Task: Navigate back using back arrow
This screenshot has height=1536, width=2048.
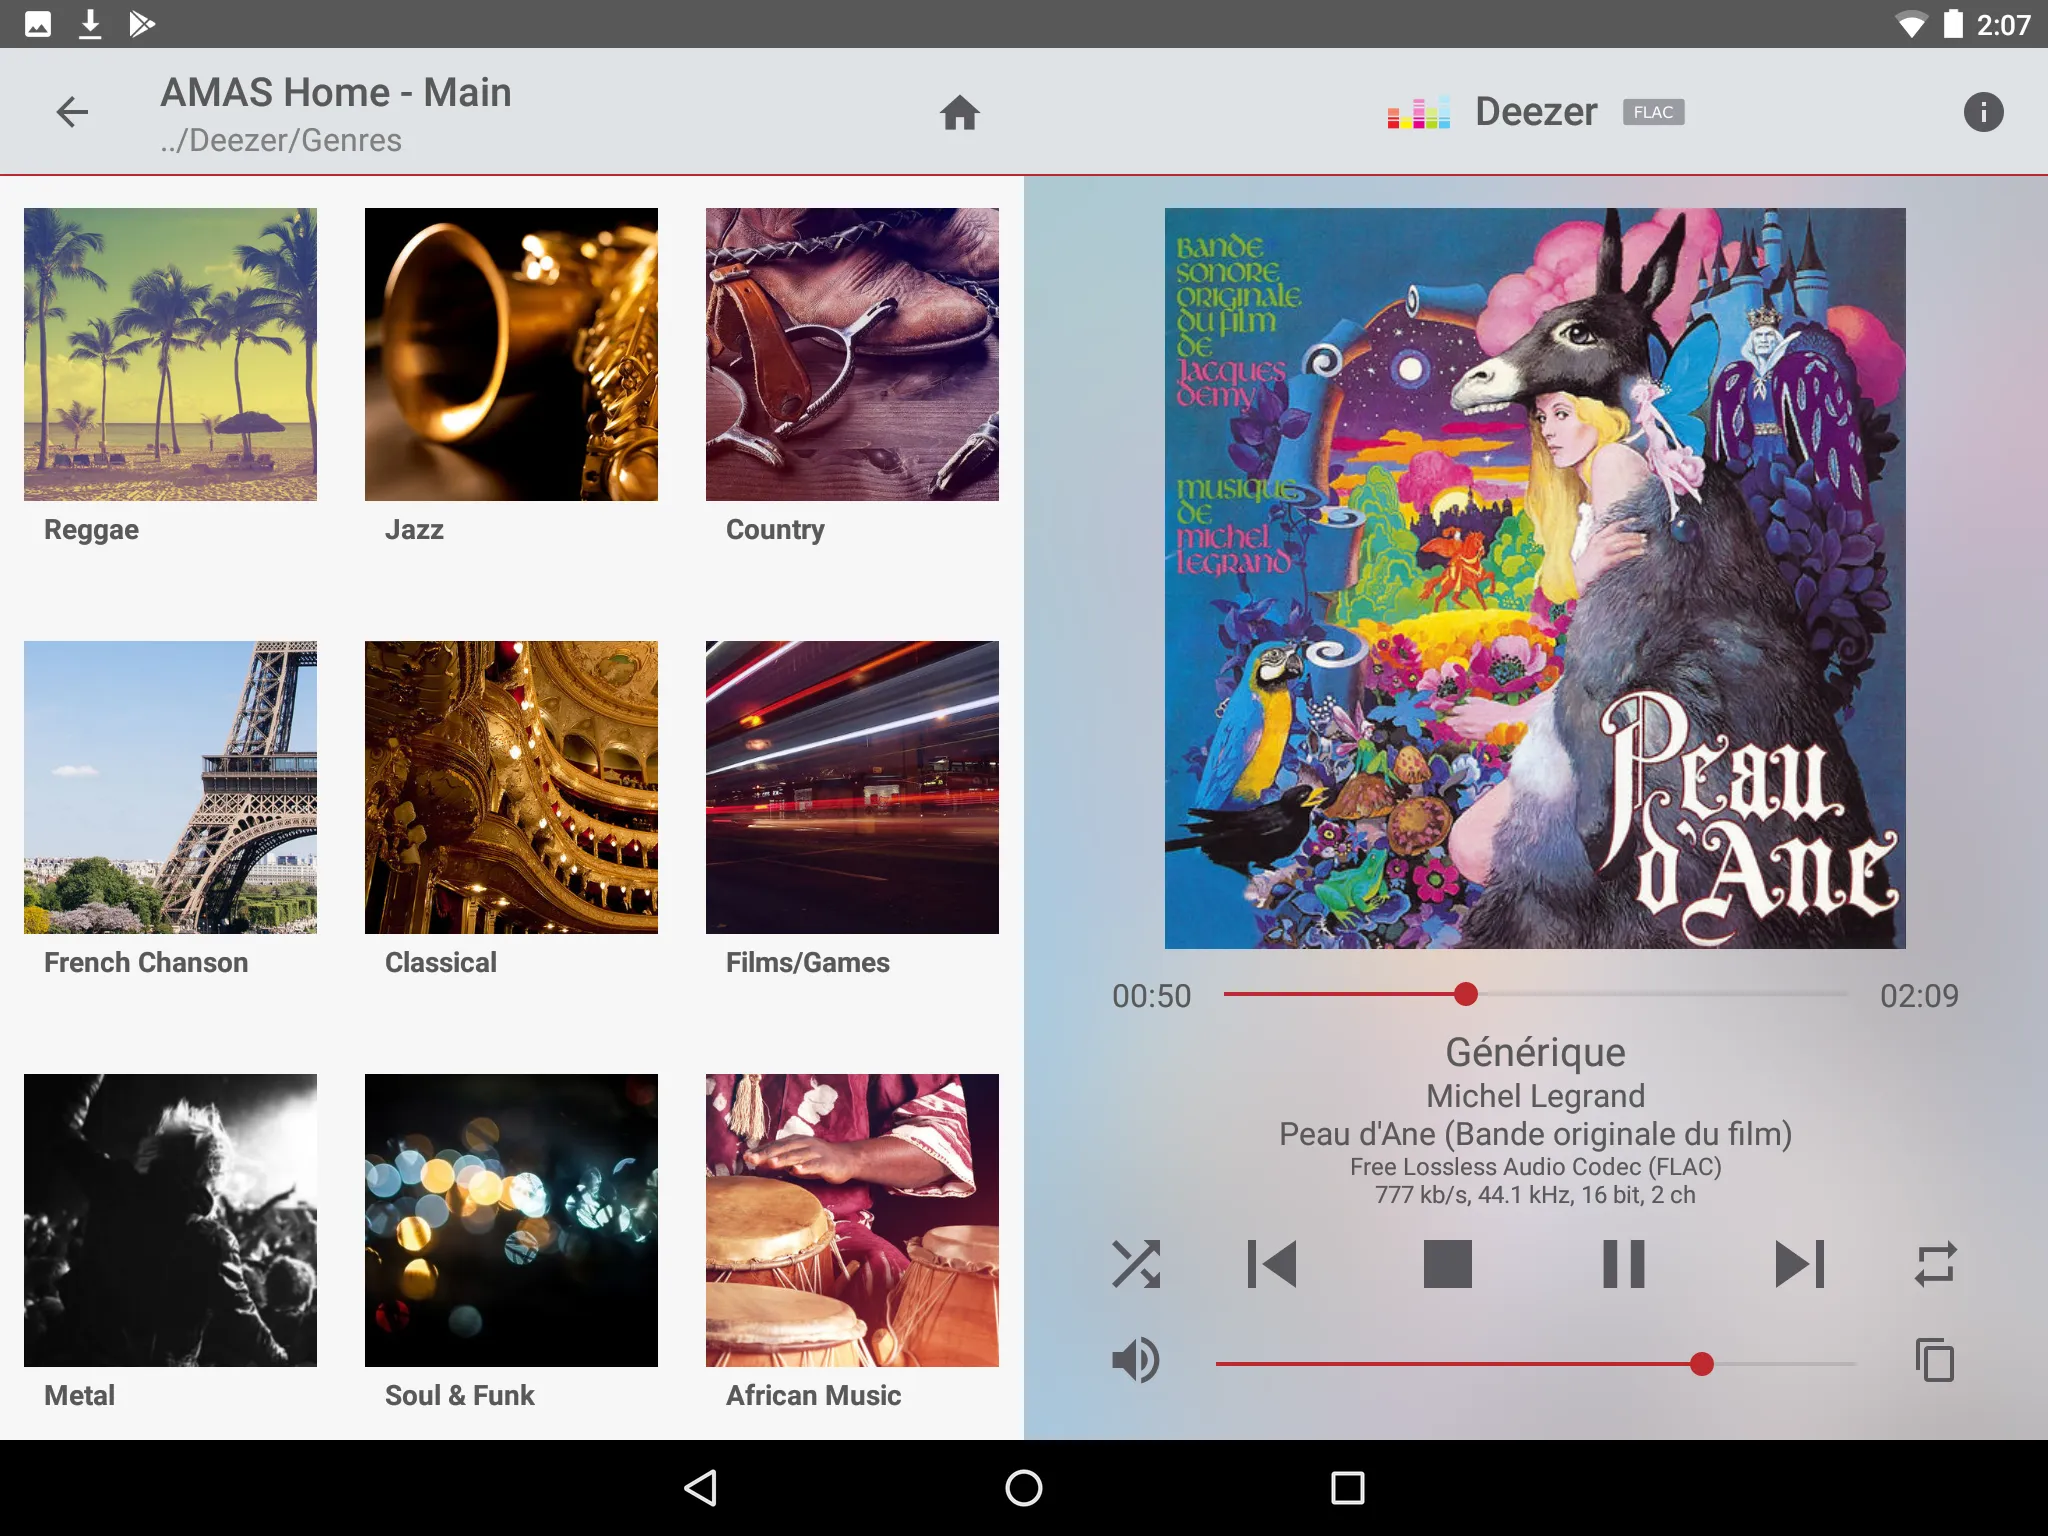Action: [73, 113]
